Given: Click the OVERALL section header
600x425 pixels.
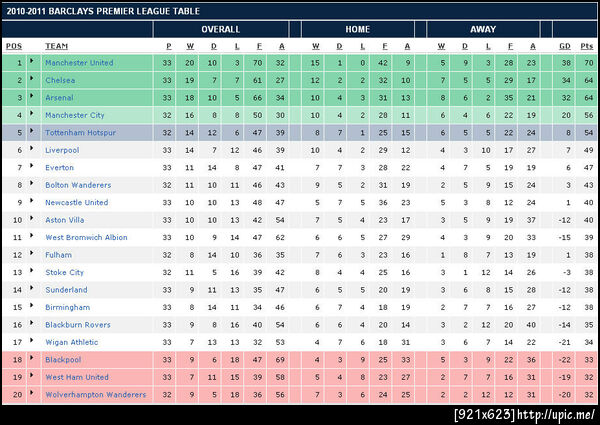Looking at the screenshot, I should pos(221,29).
